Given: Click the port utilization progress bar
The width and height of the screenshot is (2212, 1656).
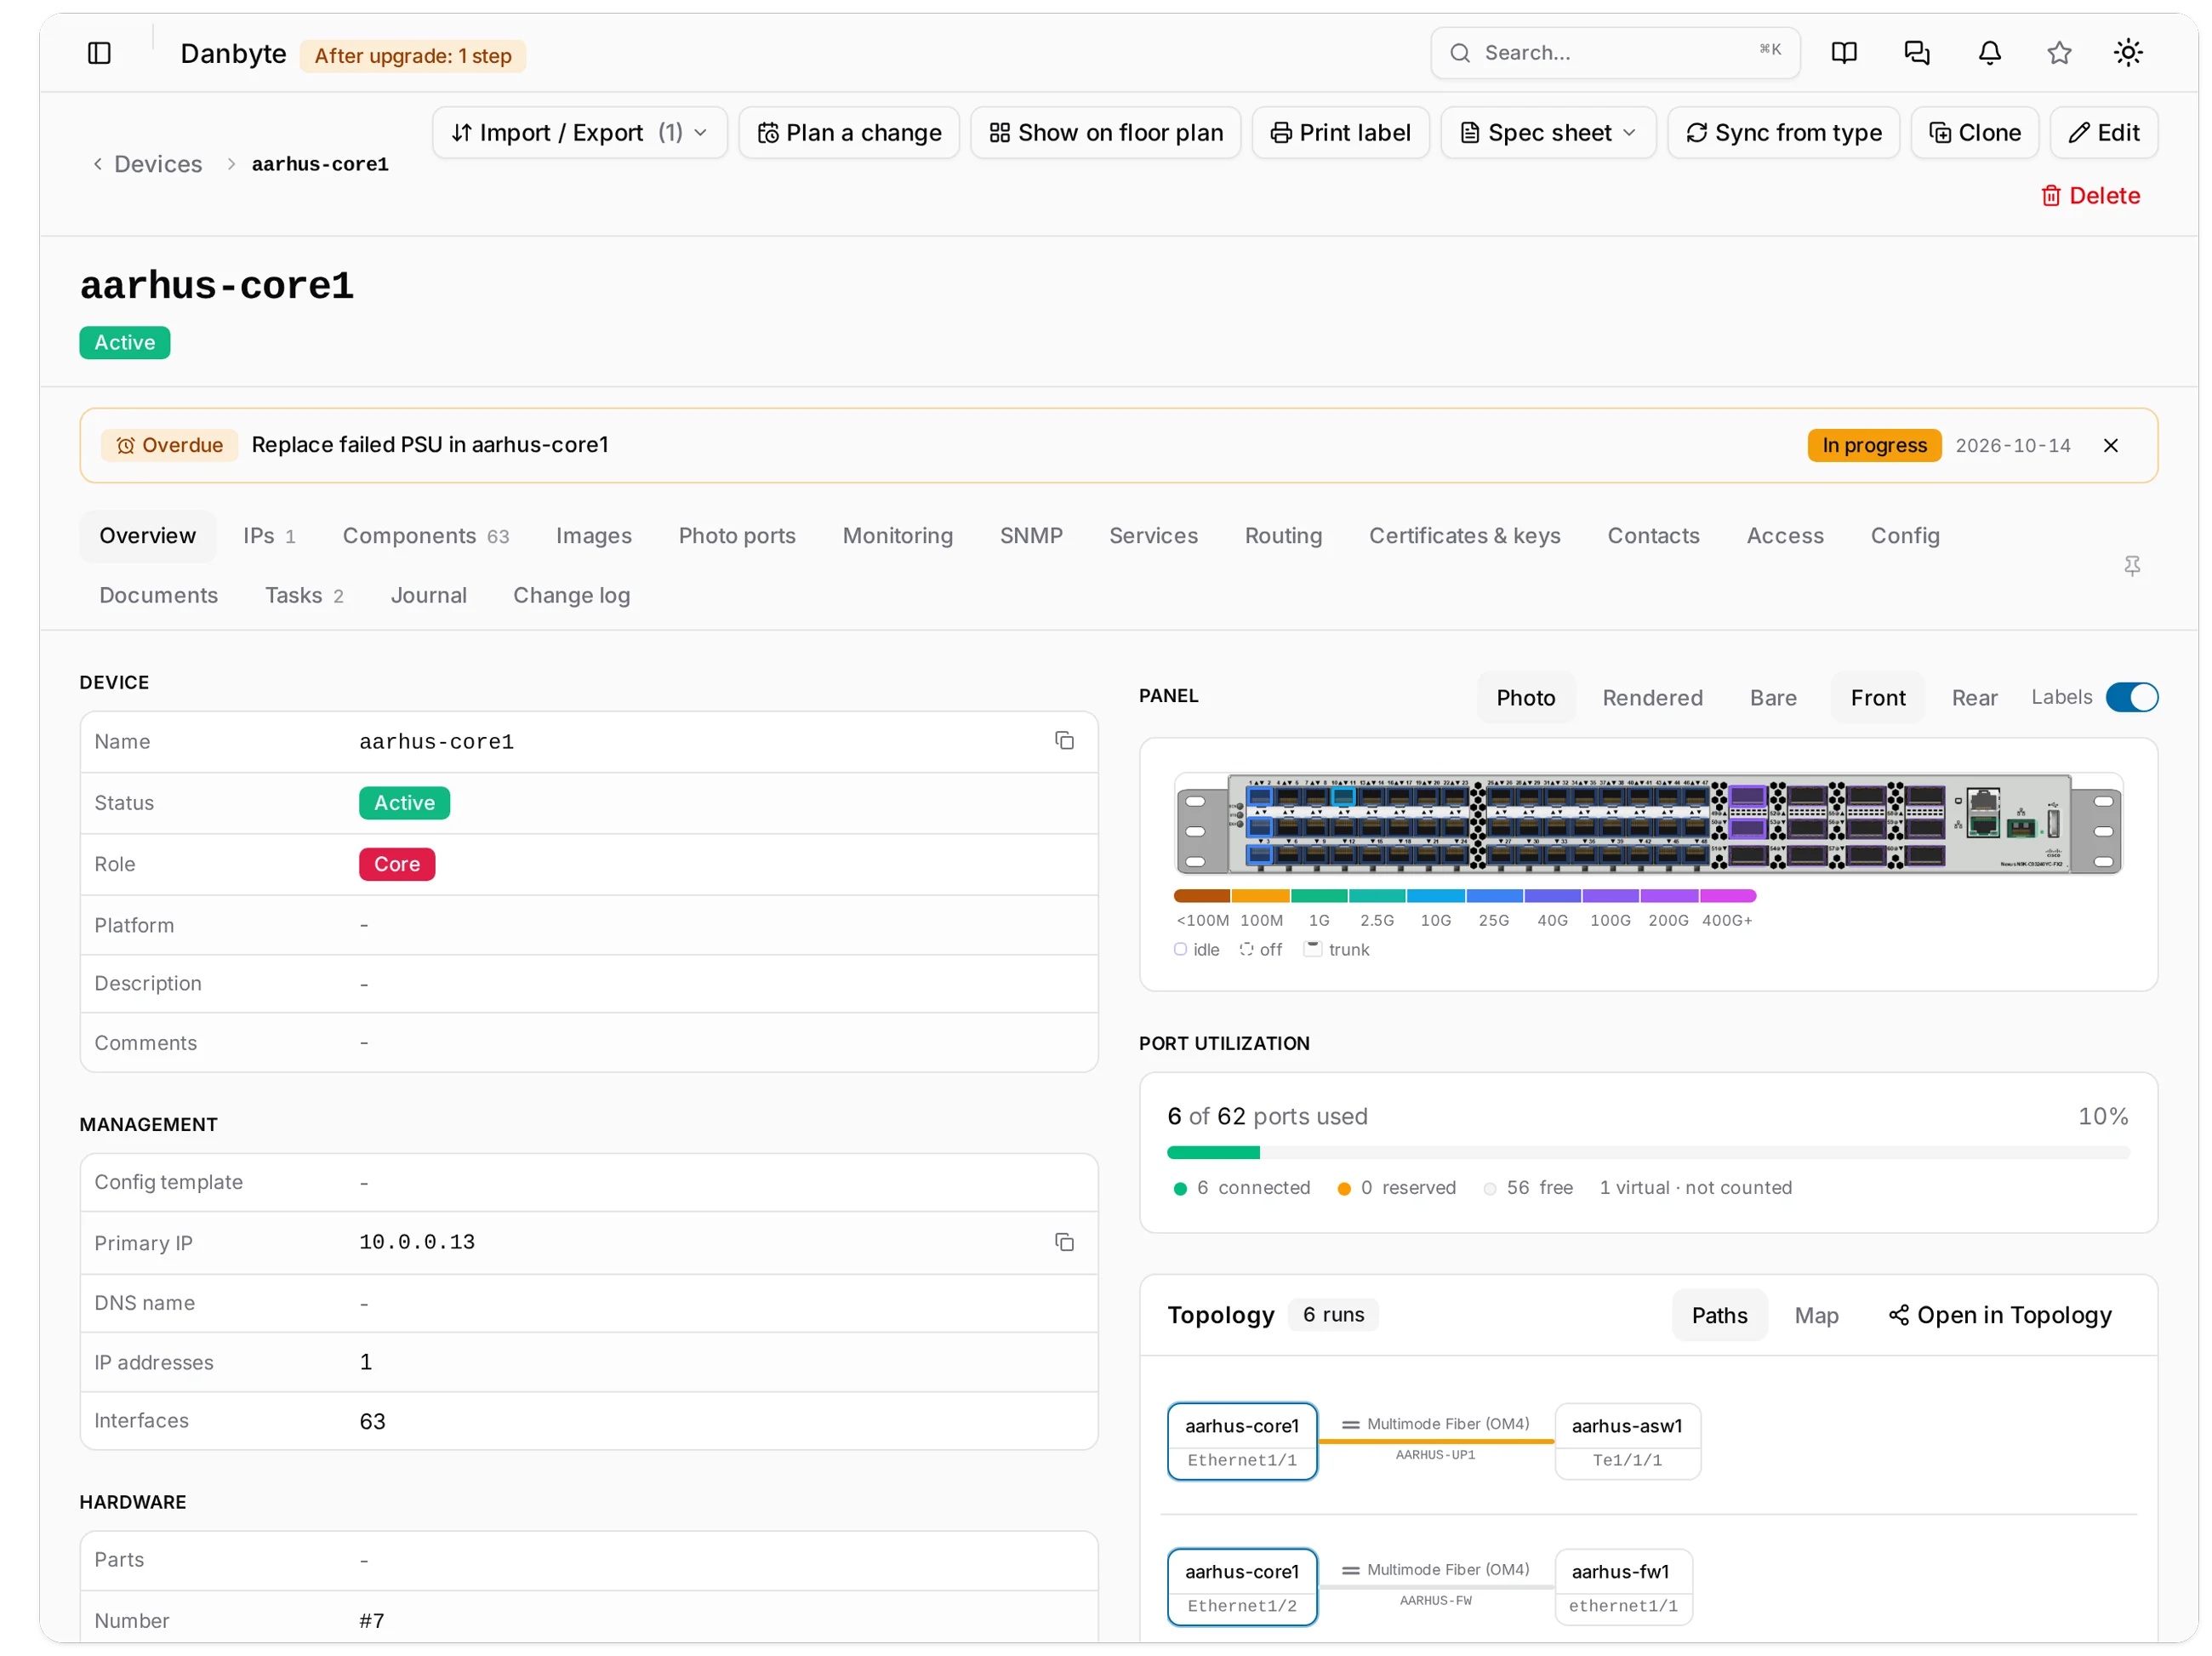Looking at the screenshot, I should [1648, 1152].
